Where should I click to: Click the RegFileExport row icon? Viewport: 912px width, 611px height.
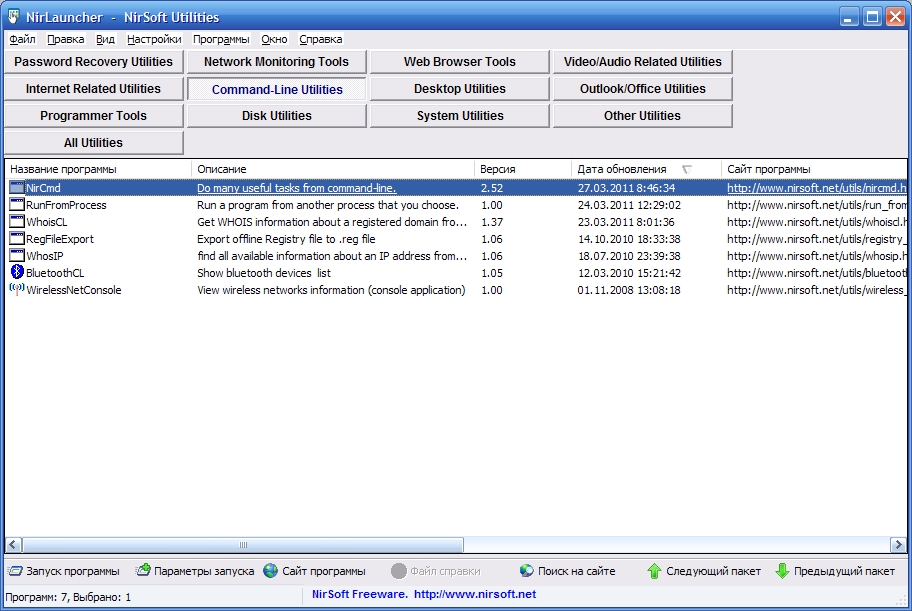[17, 238]
